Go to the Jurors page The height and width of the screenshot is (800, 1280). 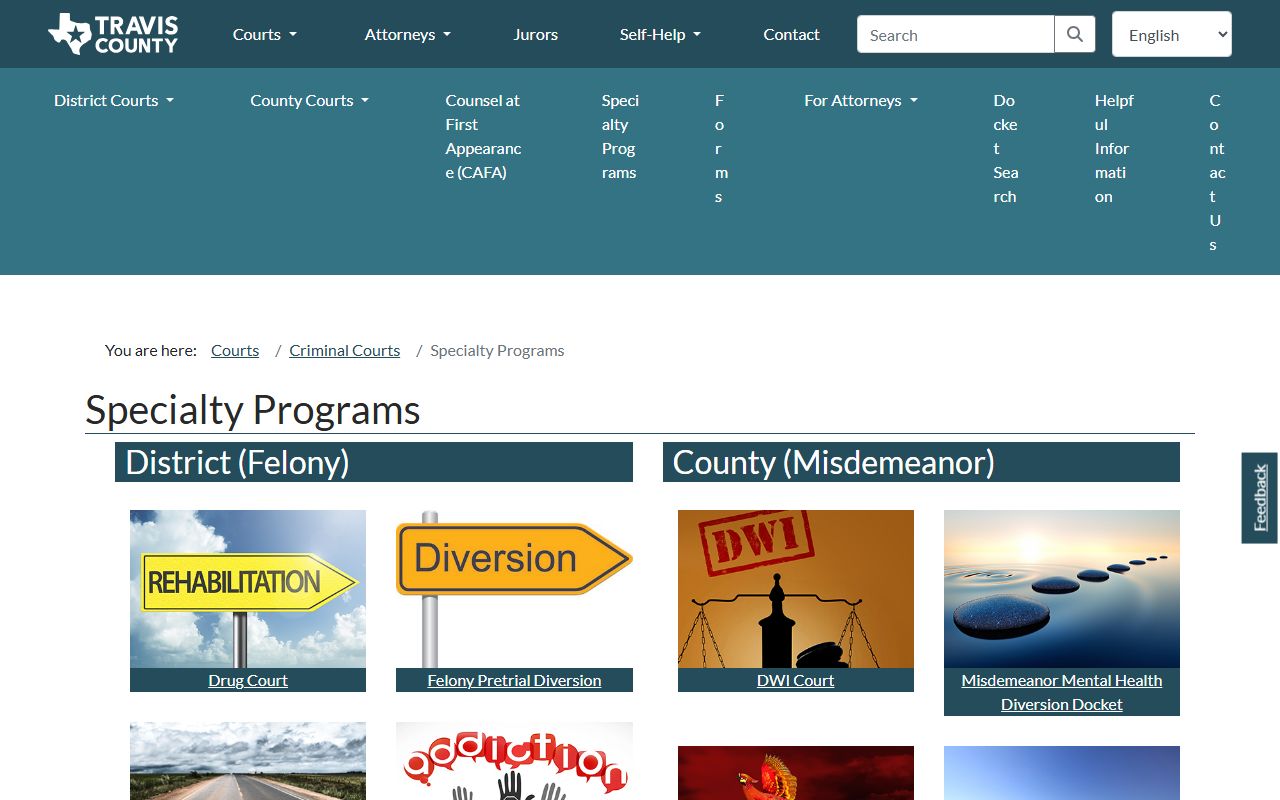click(x=536, y=34)
